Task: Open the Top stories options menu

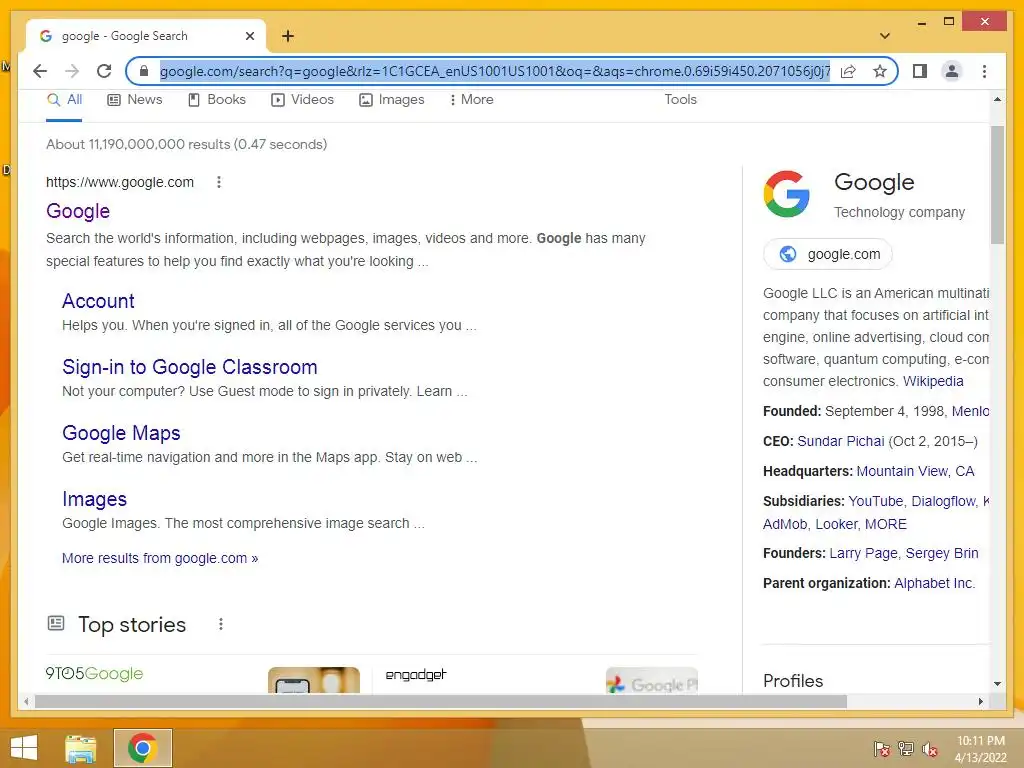Action: [x=221, y=624]
